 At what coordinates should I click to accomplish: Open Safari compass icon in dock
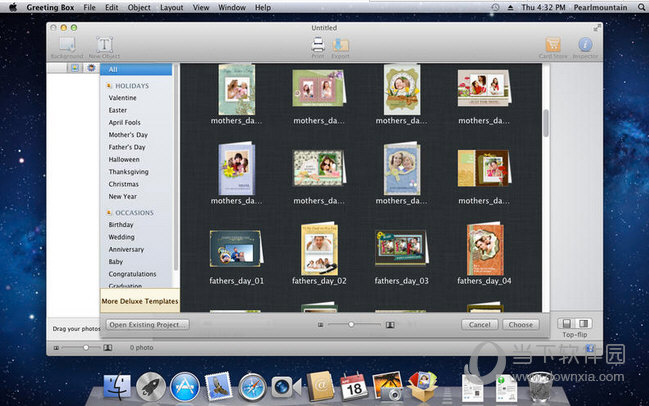click(252, 387)
